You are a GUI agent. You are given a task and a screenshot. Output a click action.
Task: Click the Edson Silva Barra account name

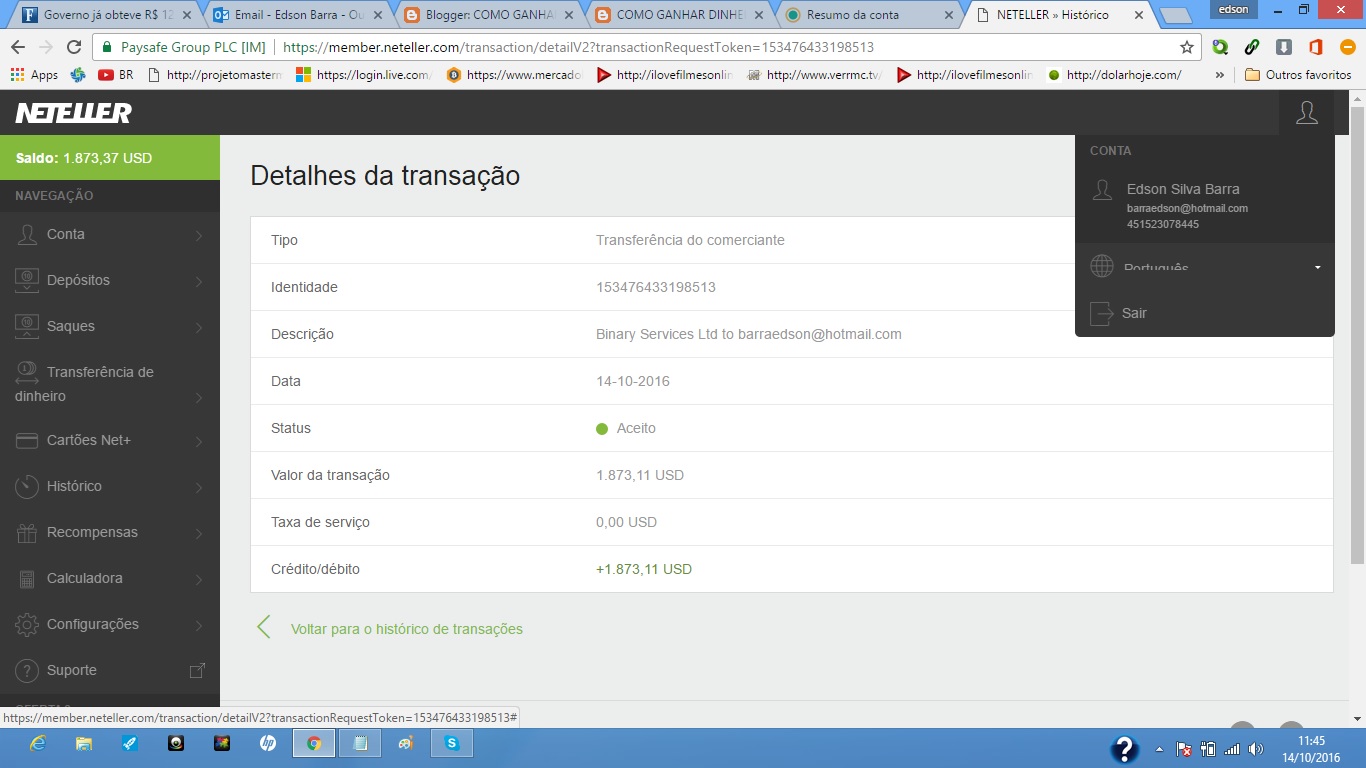click(1183, 189)
